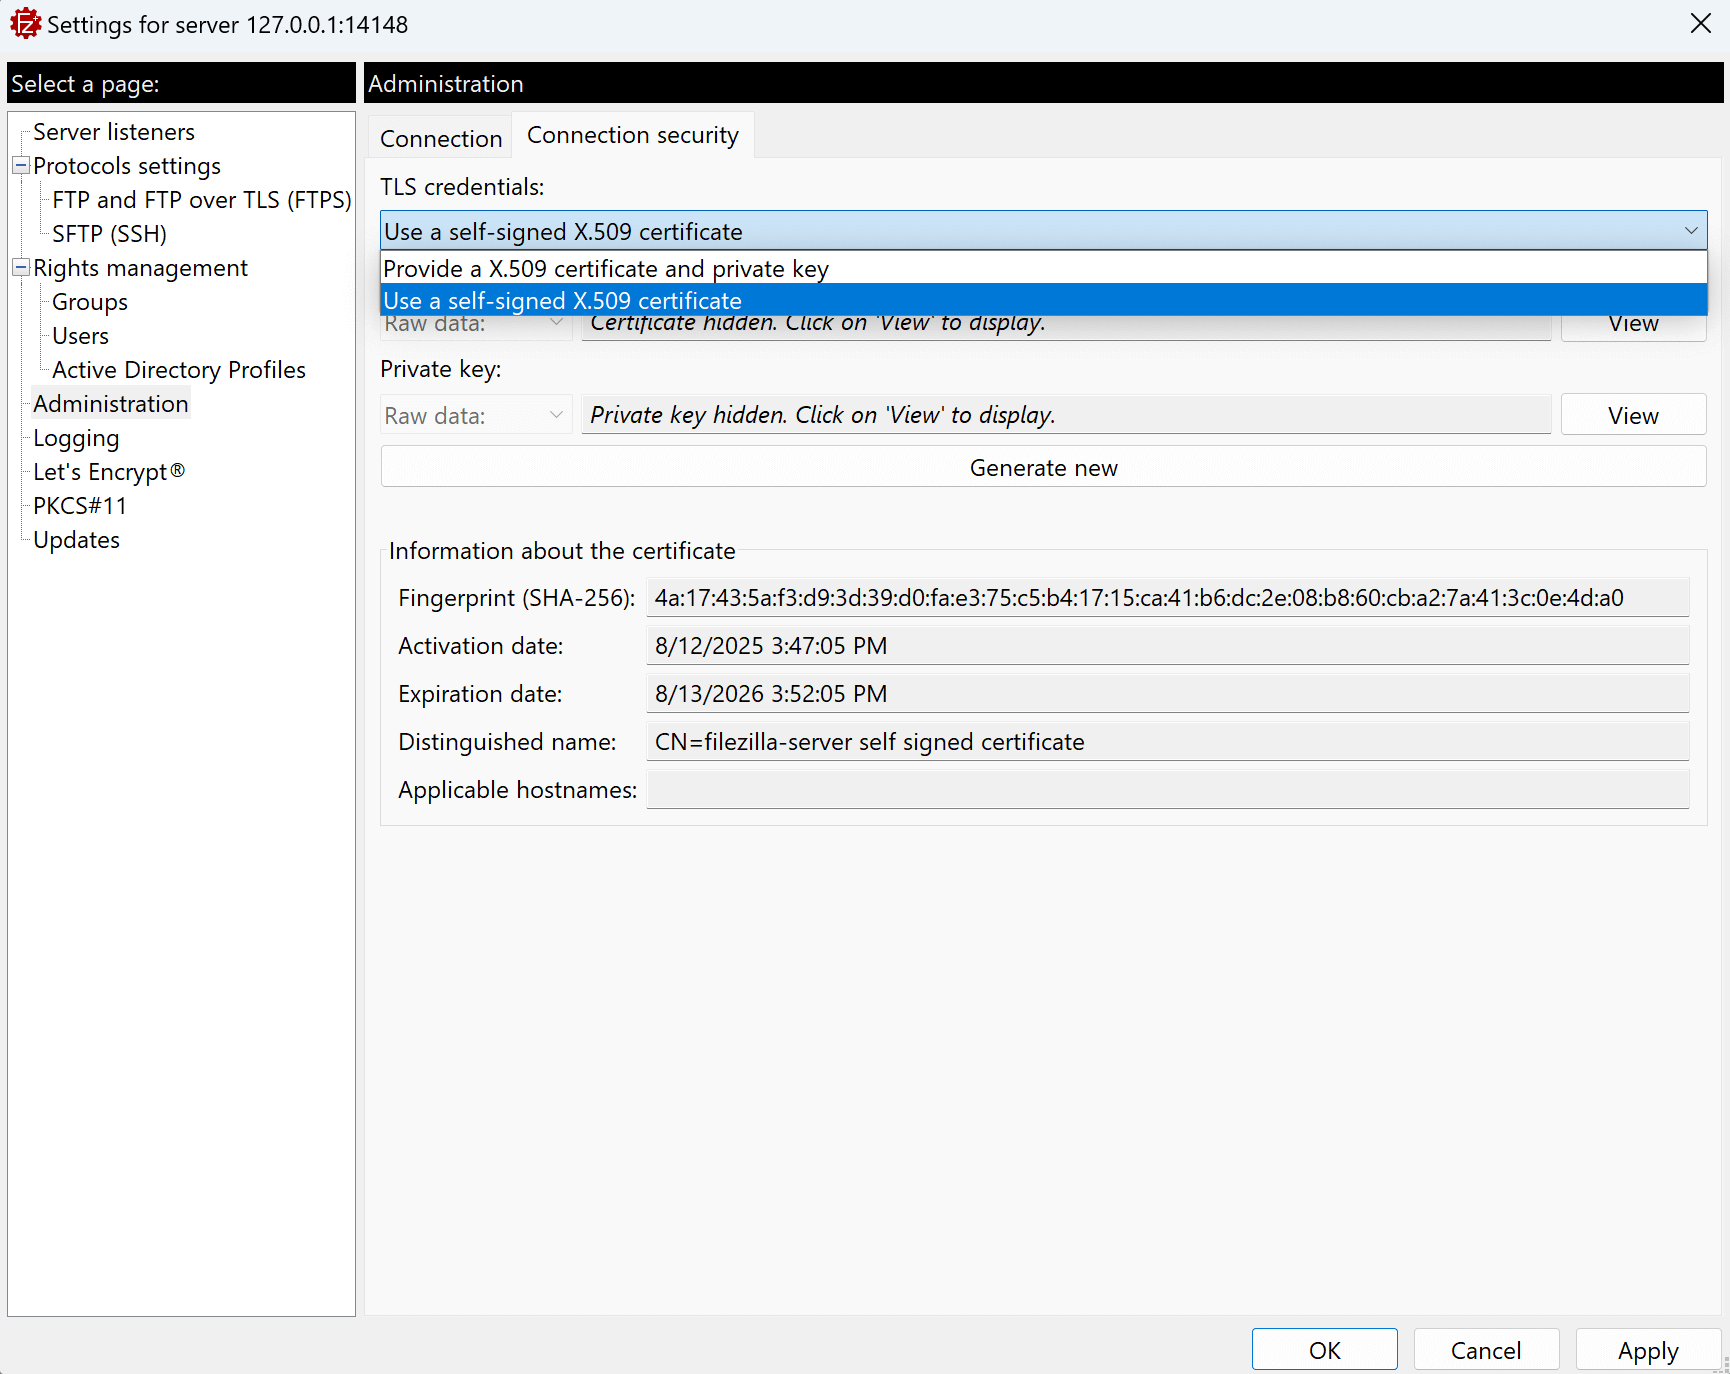
Task: Click the 'Private key:' label
Action: tap(440, 369)
